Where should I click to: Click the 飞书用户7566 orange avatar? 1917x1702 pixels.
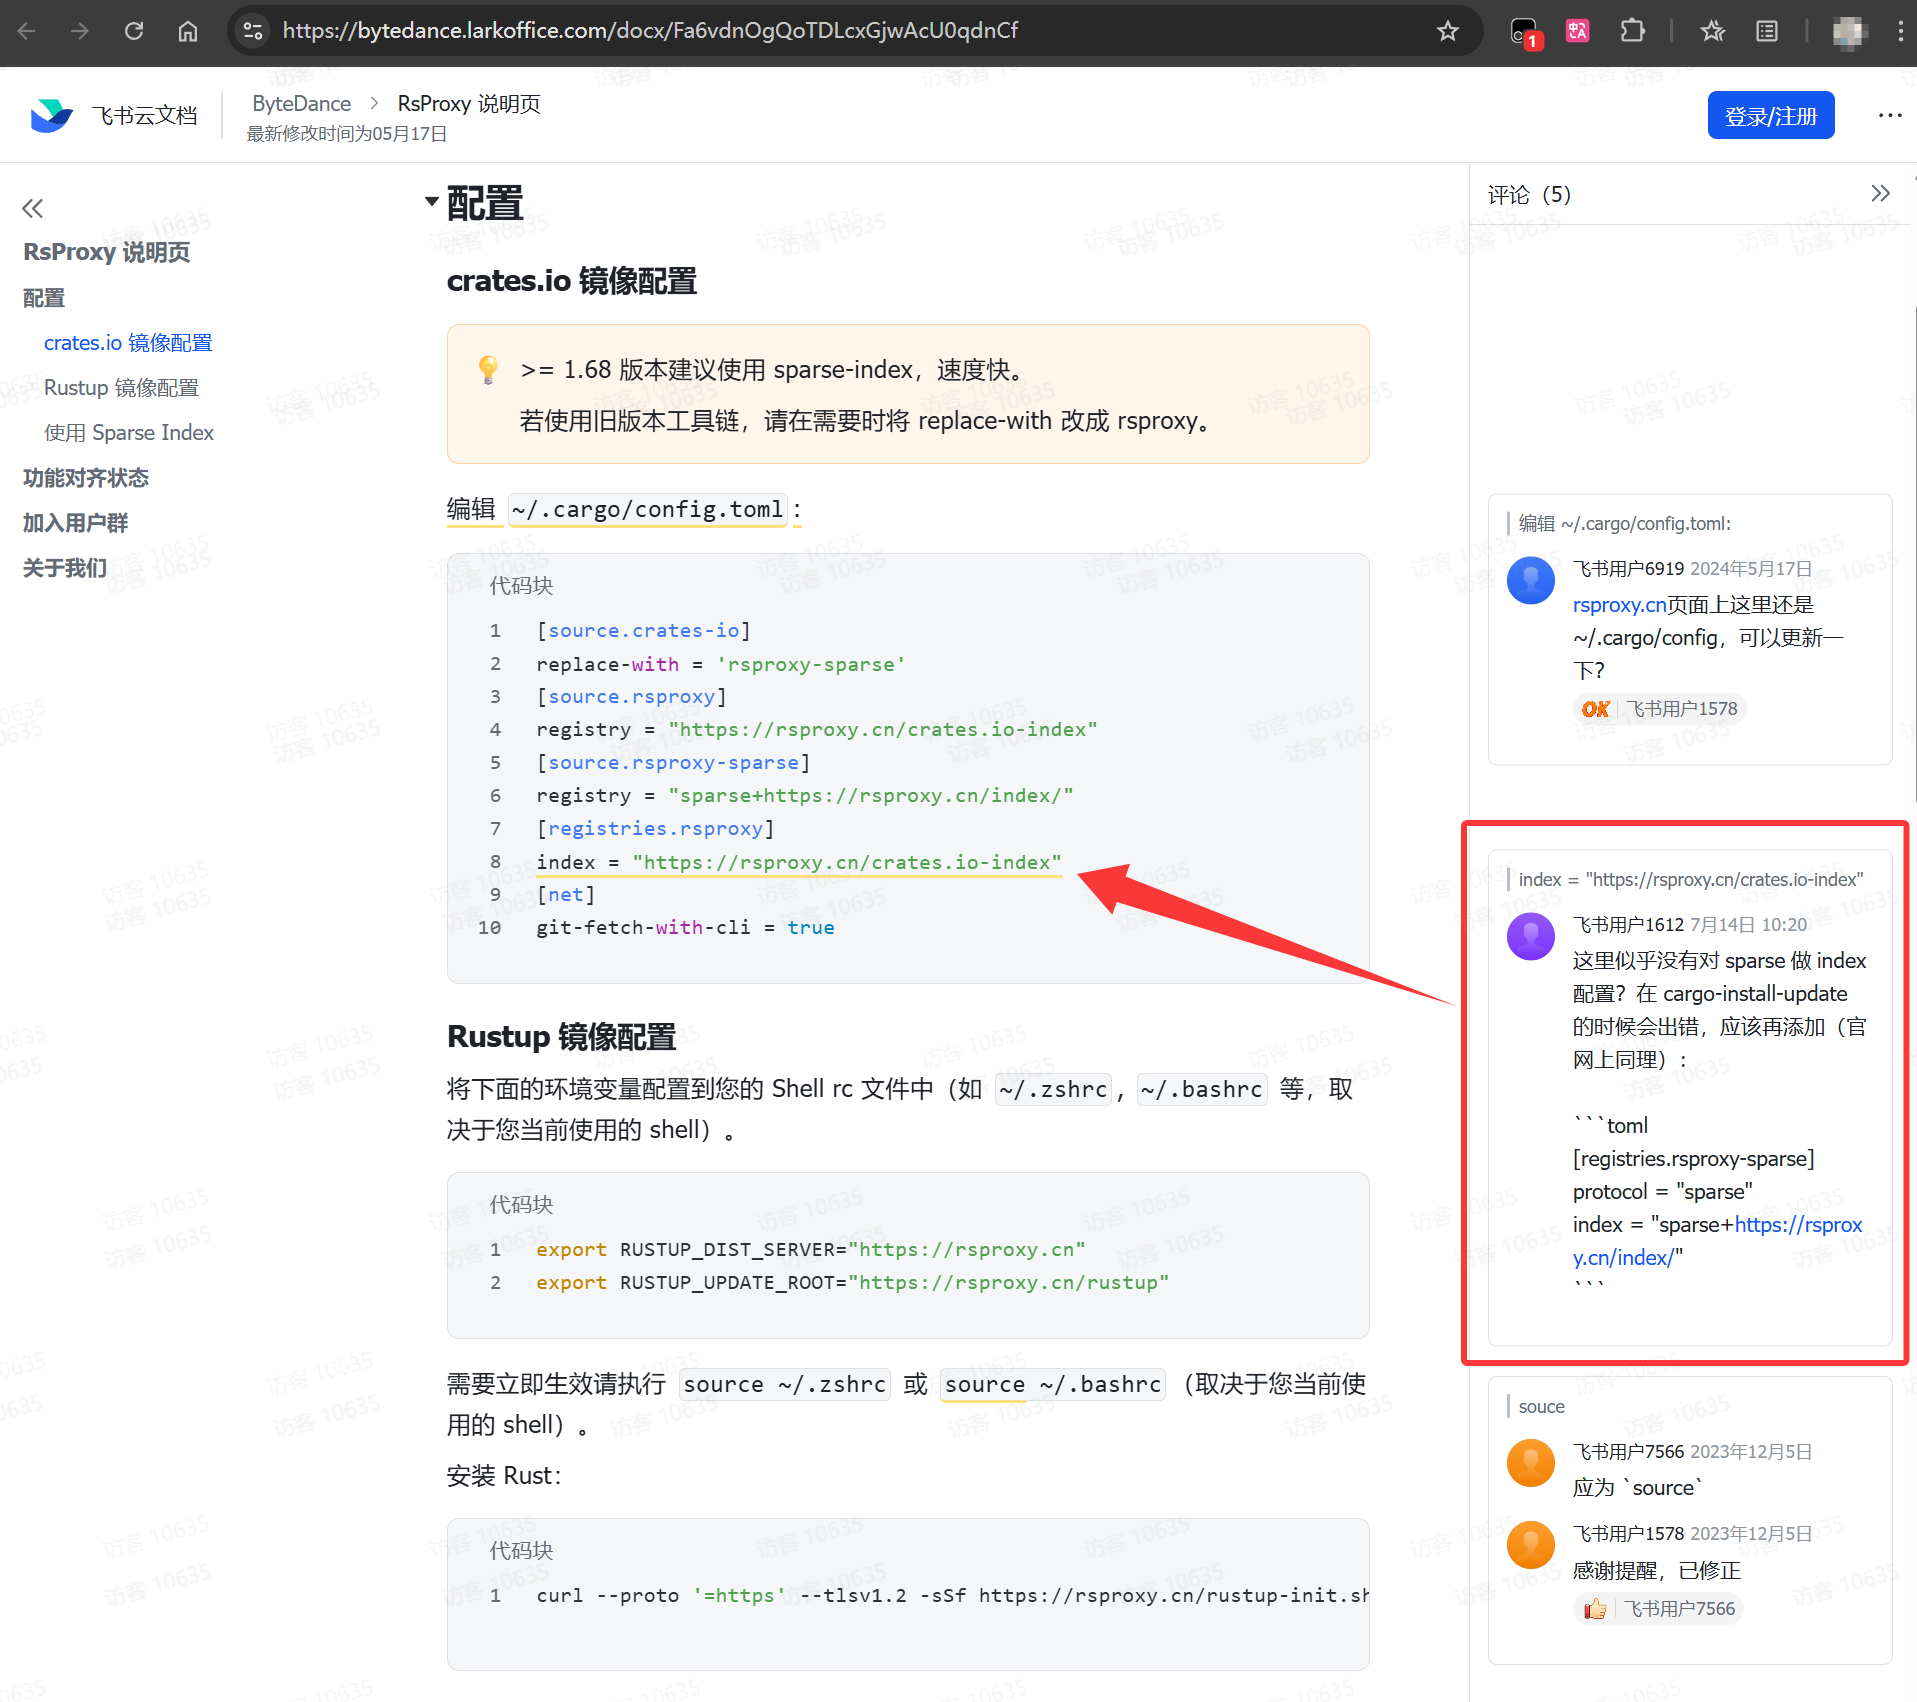pos(1530,1463)
